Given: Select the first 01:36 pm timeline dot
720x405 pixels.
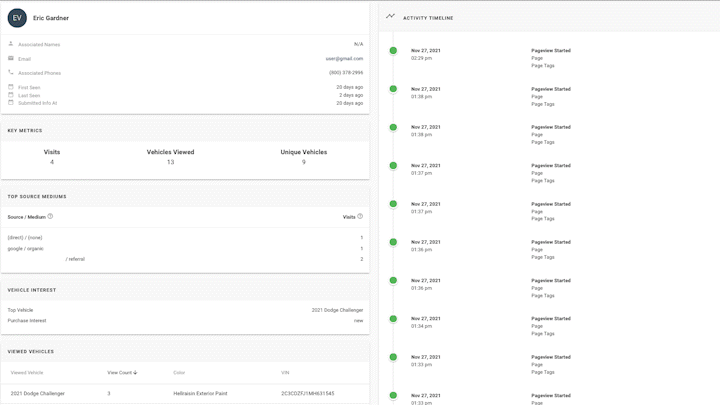Looking at the screenshot, I should click(x=393, y=242).
